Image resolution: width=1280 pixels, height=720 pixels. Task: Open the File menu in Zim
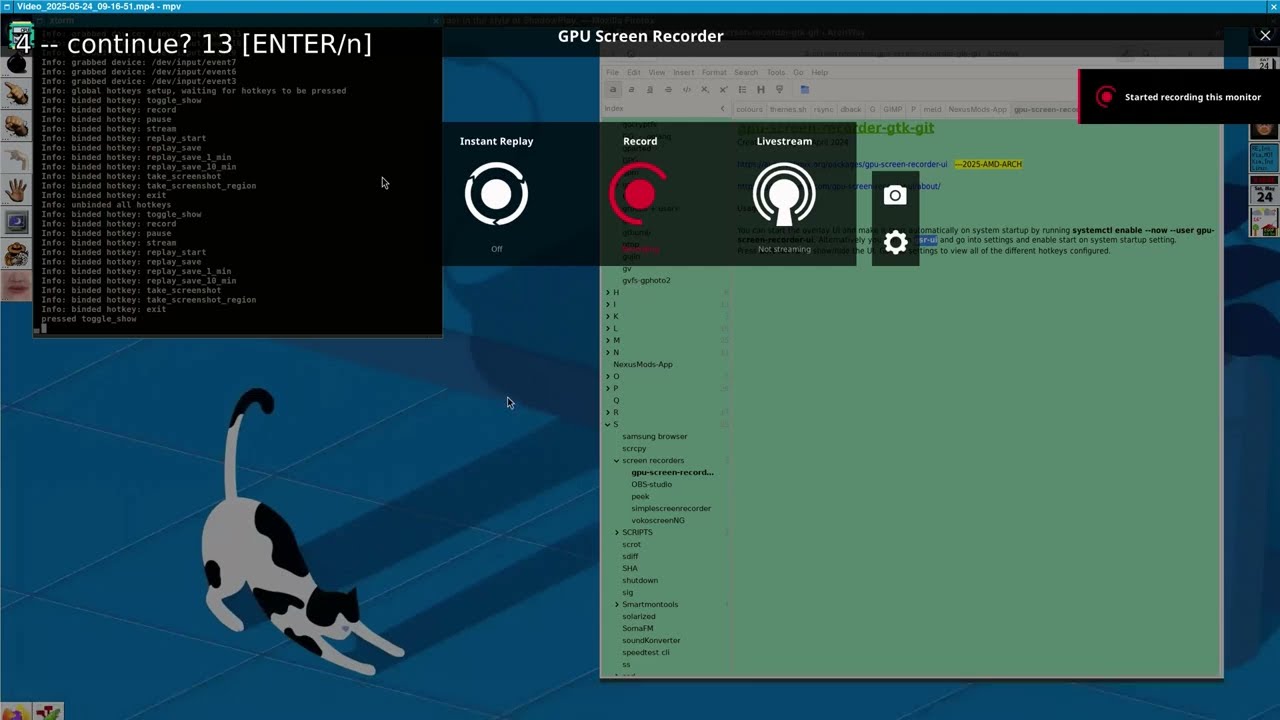[612, 72]
